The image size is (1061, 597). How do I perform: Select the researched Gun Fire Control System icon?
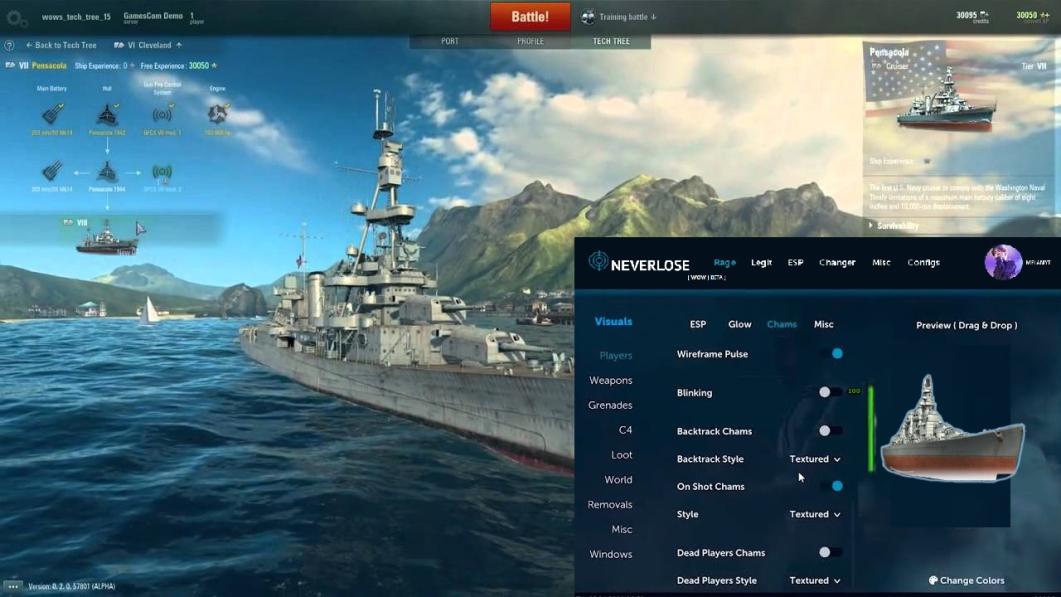pyautogui.click(x=162, y=114)
